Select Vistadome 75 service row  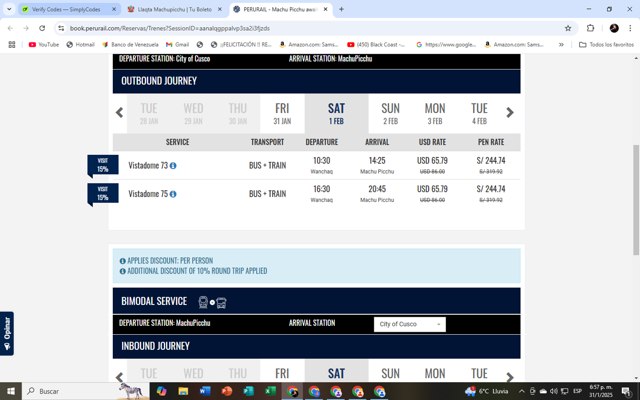316,194
